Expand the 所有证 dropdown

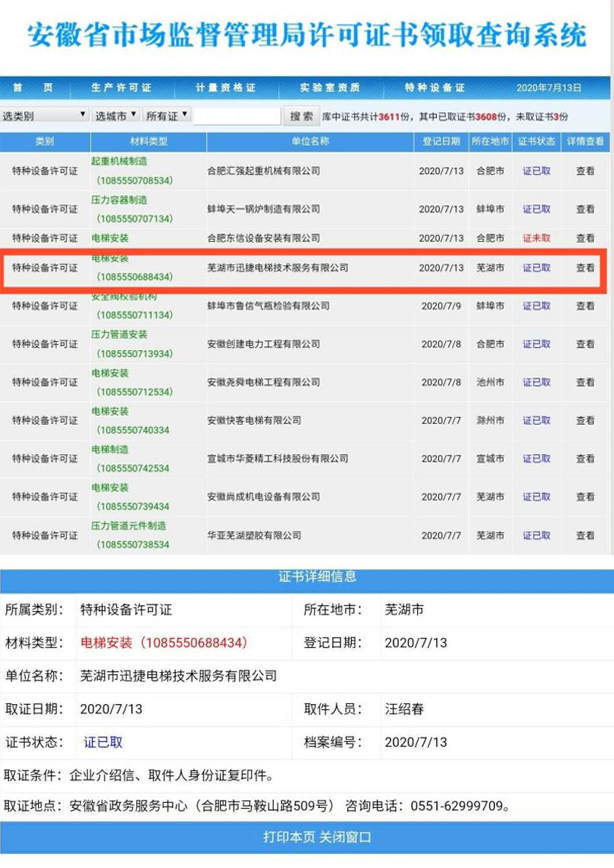[x=167, y=116]
